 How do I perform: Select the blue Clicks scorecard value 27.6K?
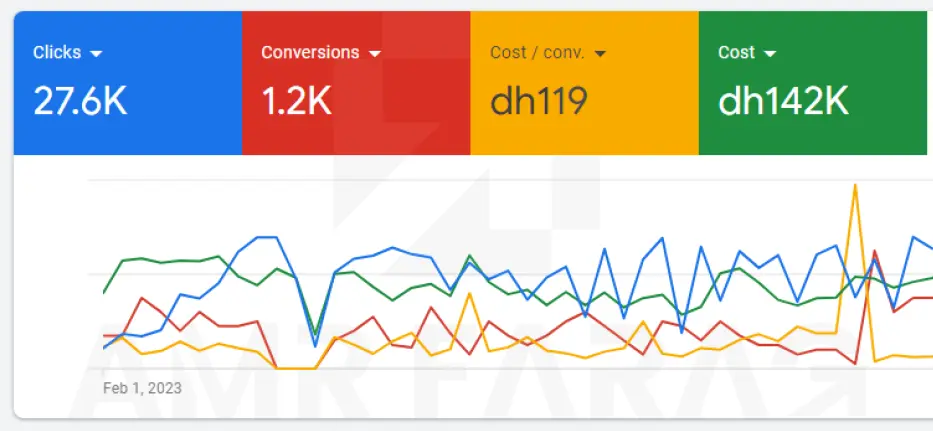(80, 101)
